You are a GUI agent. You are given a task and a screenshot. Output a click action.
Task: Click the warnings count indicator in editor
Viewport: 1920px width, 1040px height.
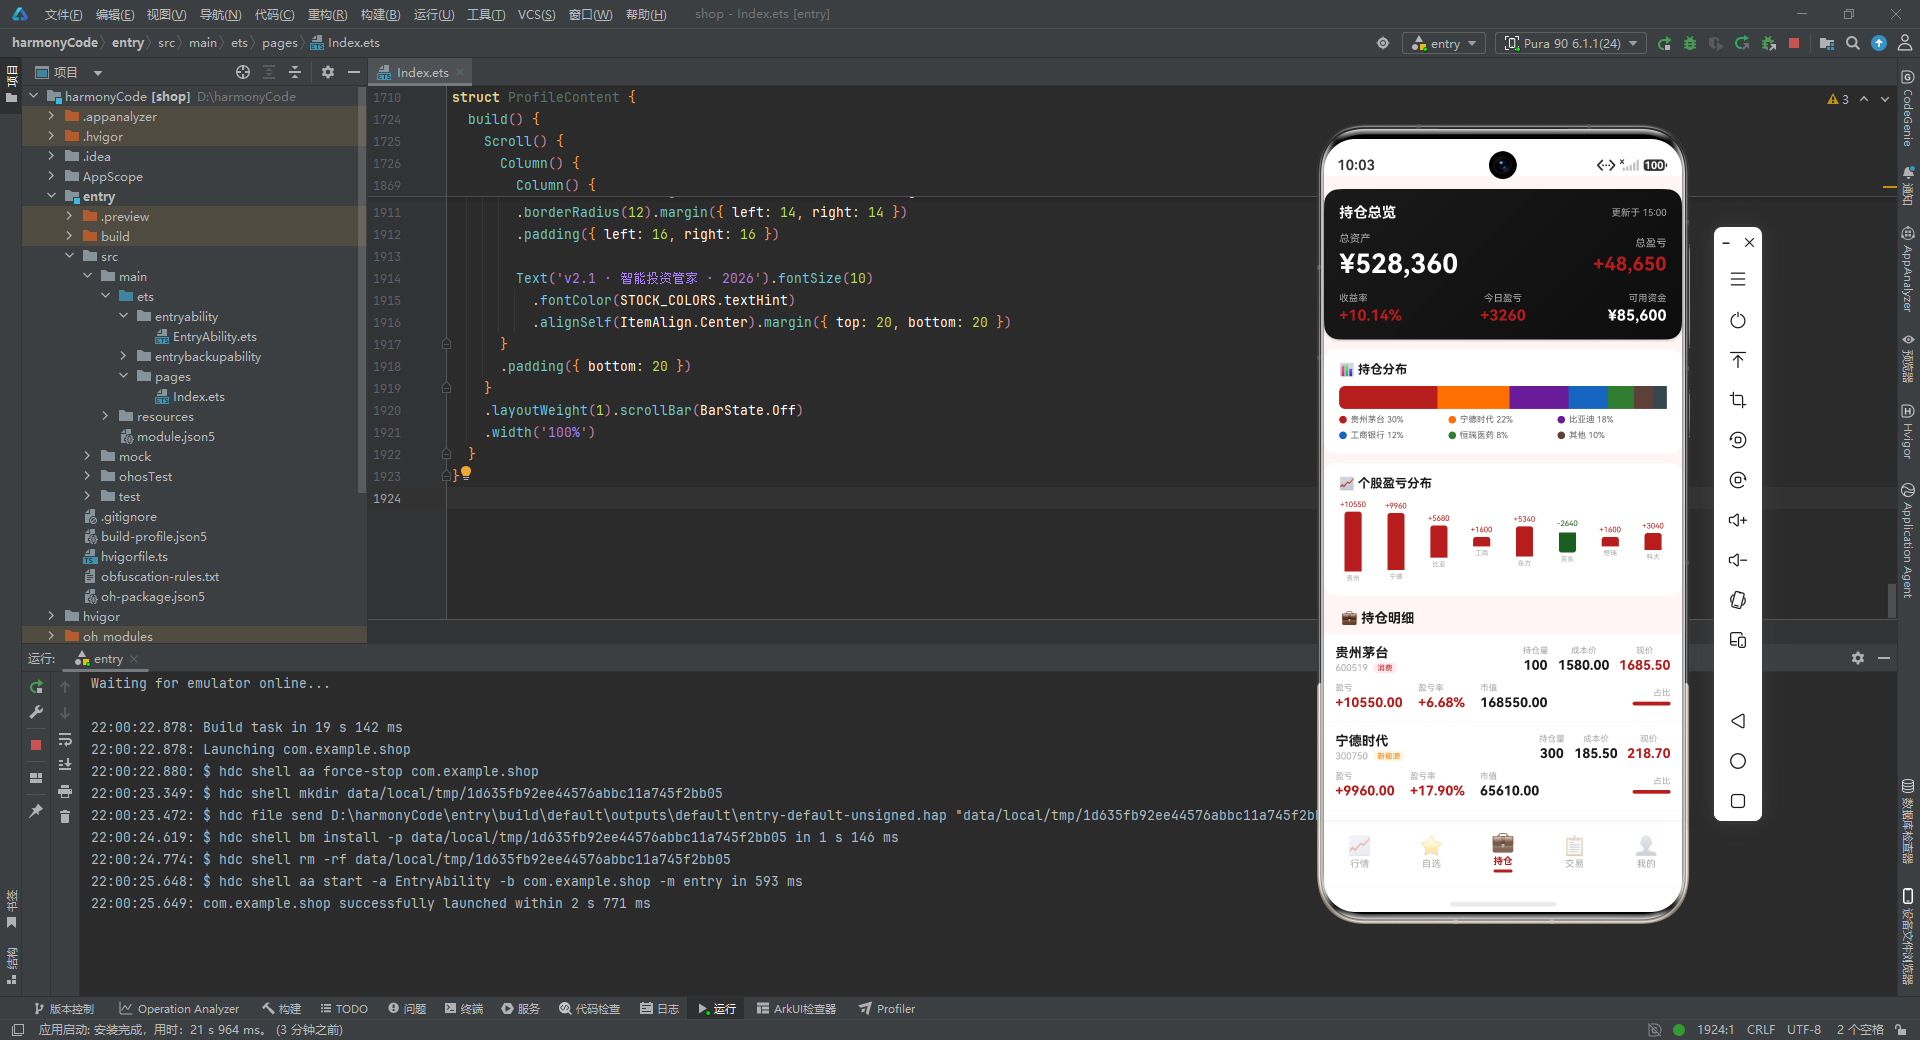point(1838,99)
